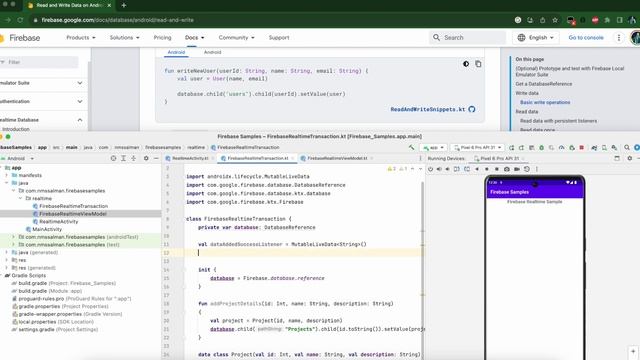Expand the manifests folder
This screenshot has height=360, width=640.
(x=7, y=175)
